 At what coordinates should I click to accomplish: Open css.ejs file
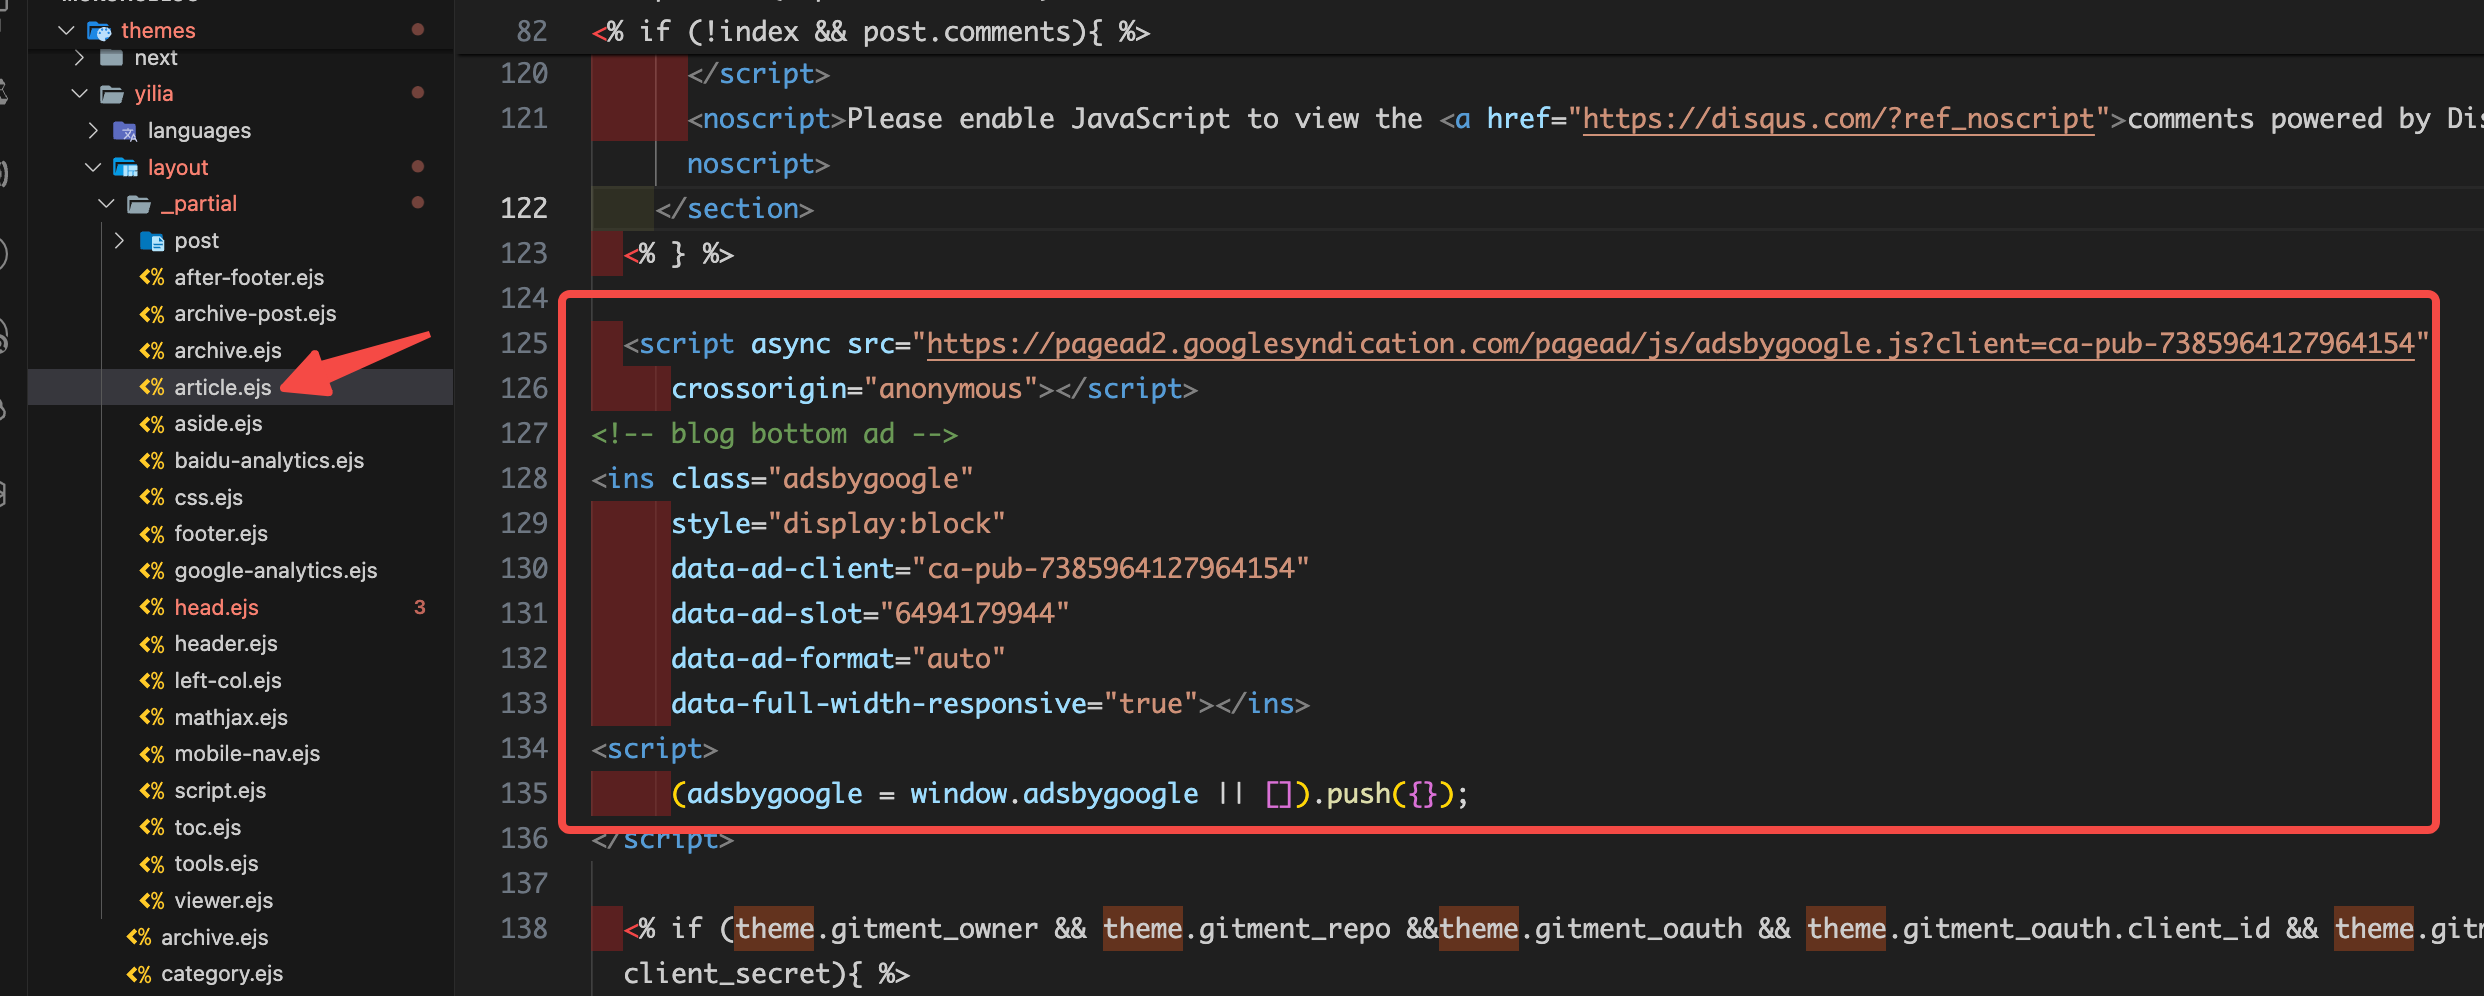coord(208,497)
